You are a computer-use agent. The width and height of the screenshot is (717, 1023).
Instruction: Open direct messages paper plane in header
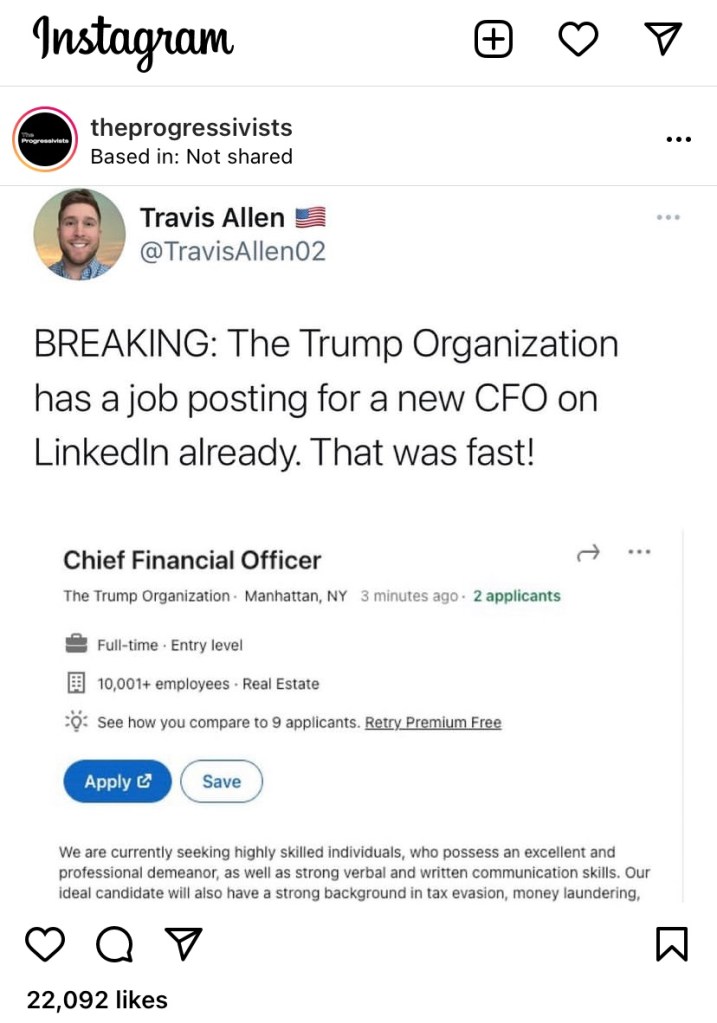pos(663,39)
